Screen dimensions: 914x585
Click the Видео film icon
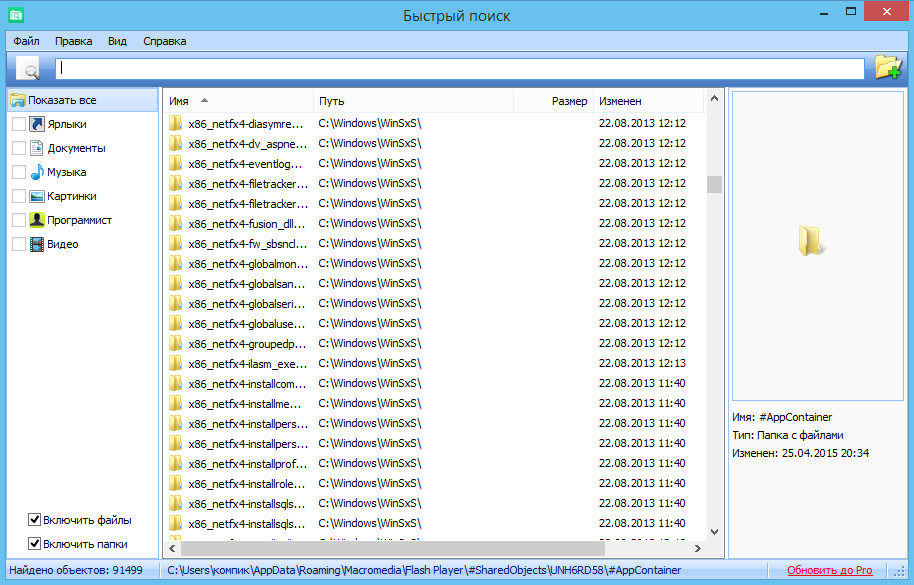click(37, 244)
